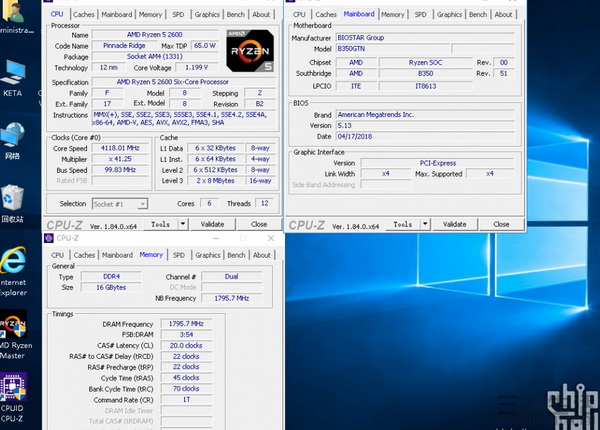Select the Graphics tab in the Memory window
Viewport: 600px width, 430px height.
point(207,255)
